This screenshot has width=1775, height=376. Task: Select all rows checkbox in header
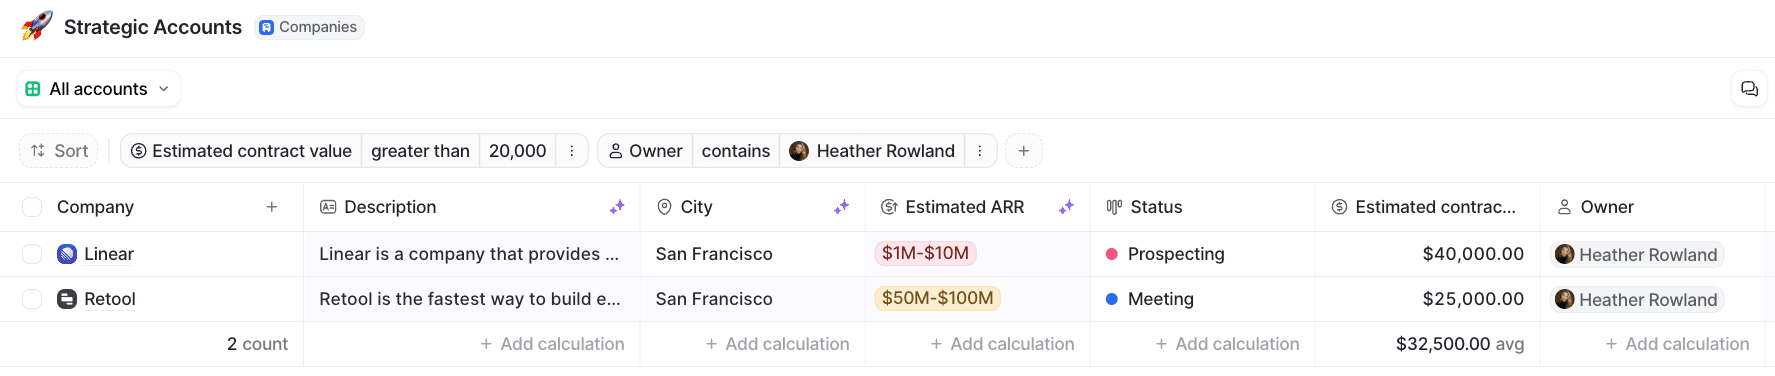tap(32, 207)
